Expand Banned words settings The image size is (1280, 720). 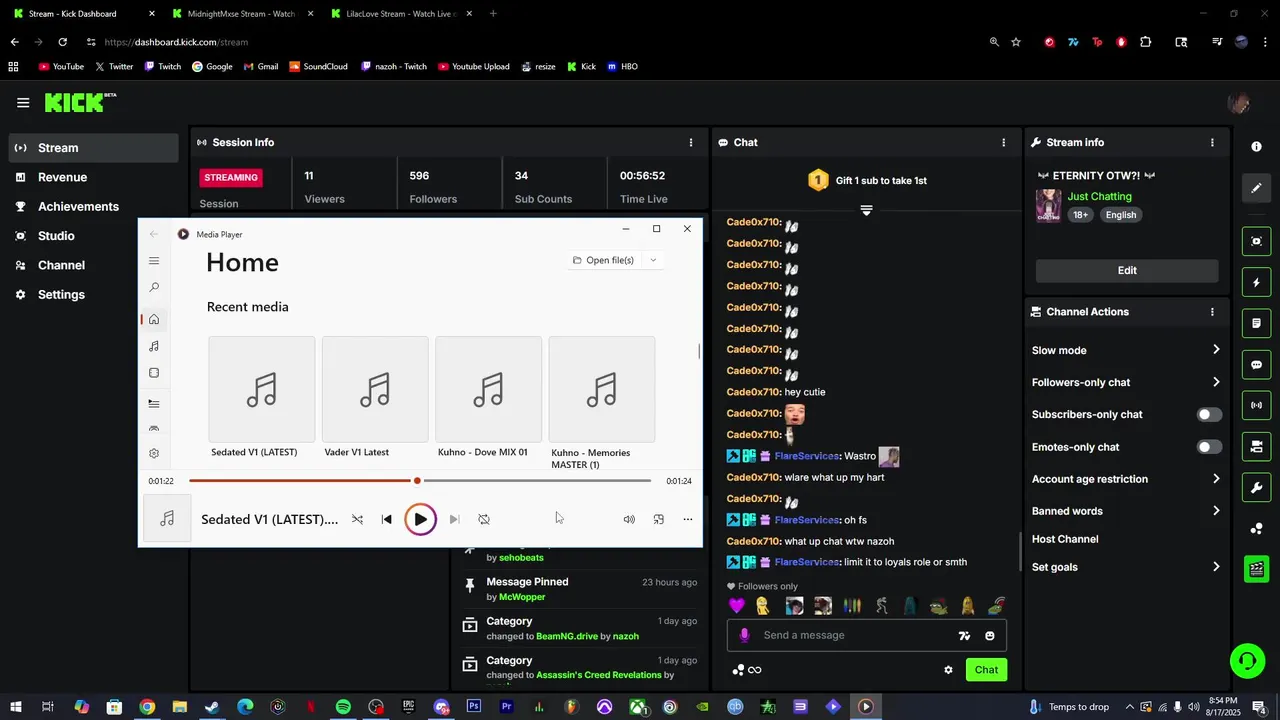(1216, 511)
